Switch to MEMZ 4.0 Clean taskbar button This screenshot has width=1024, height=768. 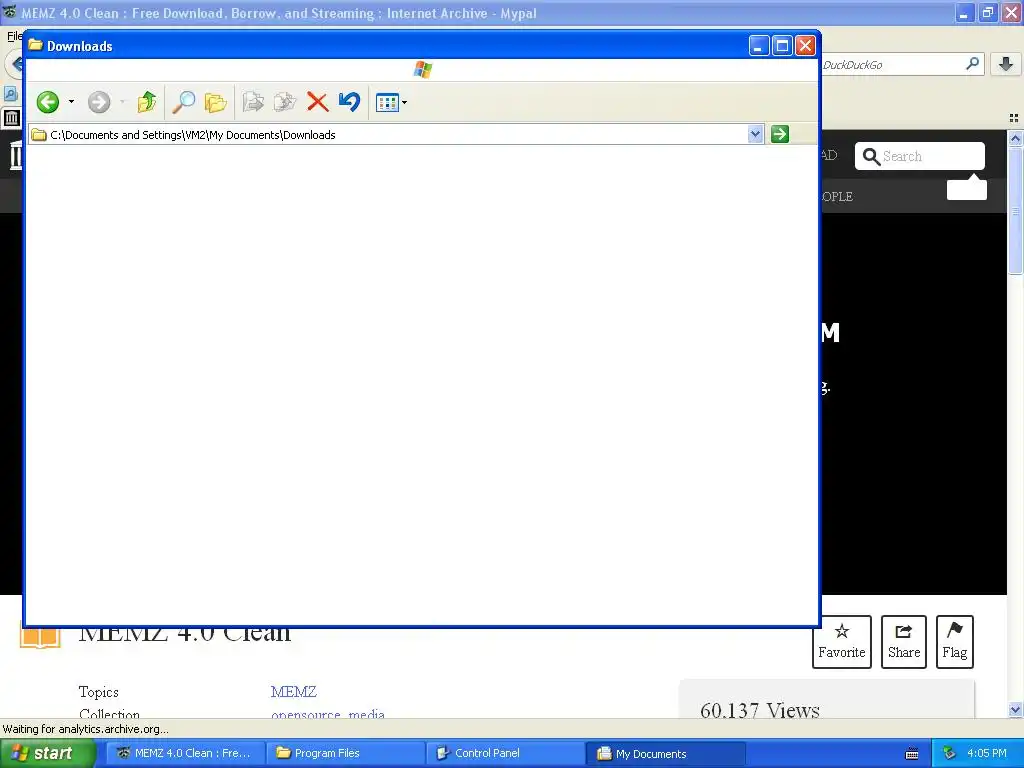pos(185,753)
